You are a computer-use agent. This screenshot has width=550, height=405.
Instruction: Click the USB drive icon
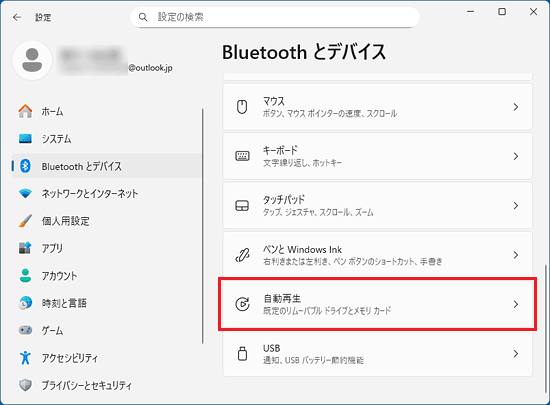[x=242, y=353]
